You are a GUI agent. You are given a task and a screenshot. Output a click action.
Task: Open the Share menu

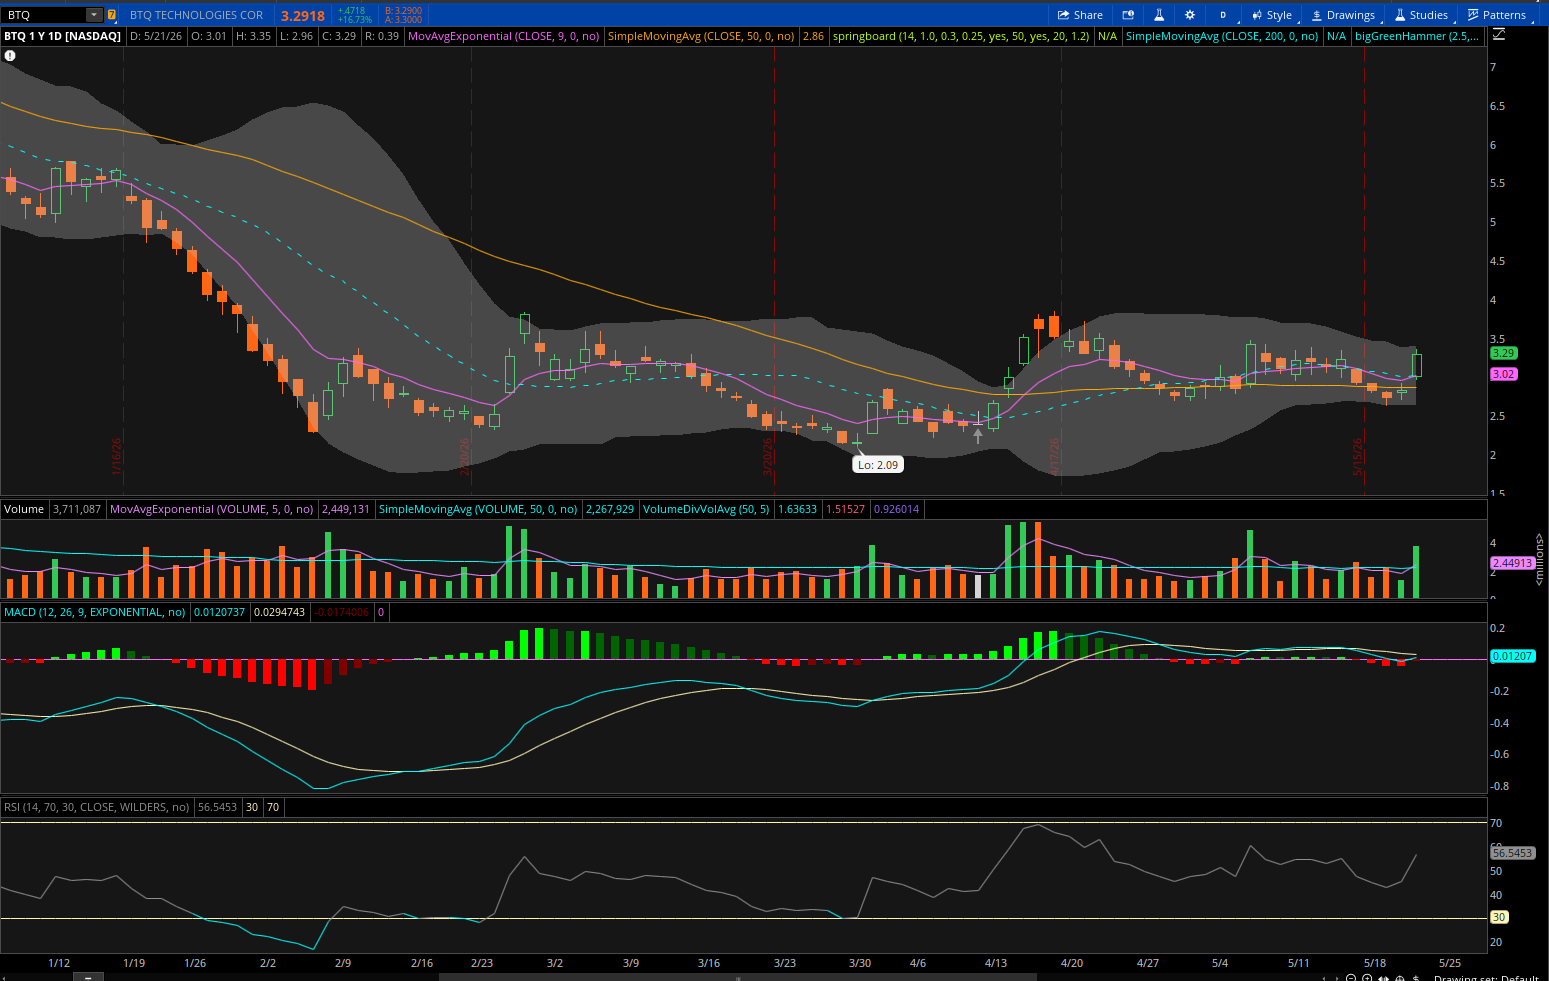point(1080,15)
